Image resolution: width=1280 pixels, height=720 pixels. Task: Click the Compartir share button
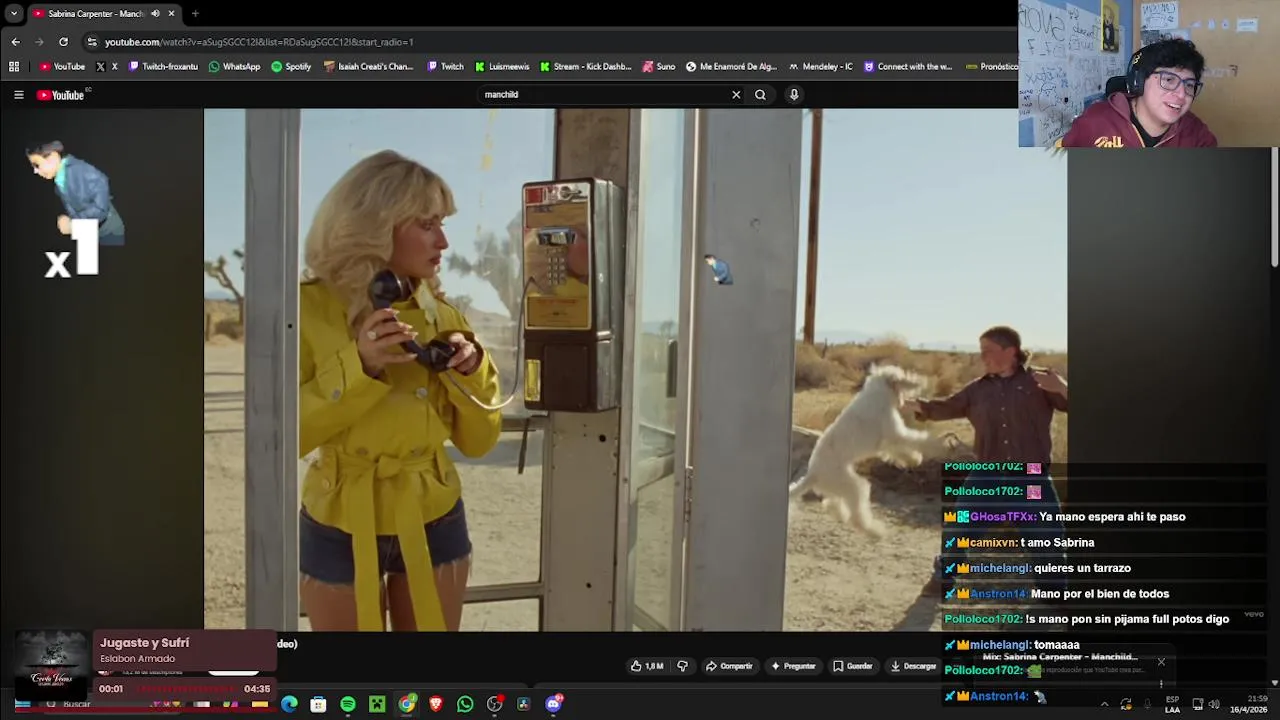[x=729, y=666]
